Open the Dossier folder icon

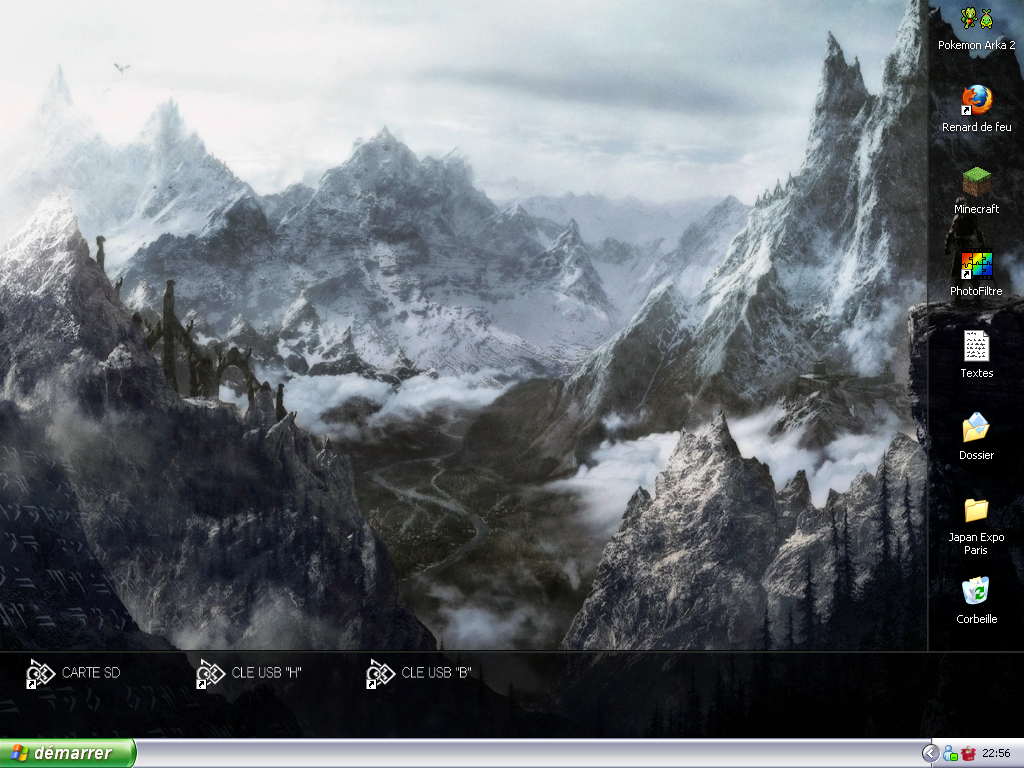976,428
